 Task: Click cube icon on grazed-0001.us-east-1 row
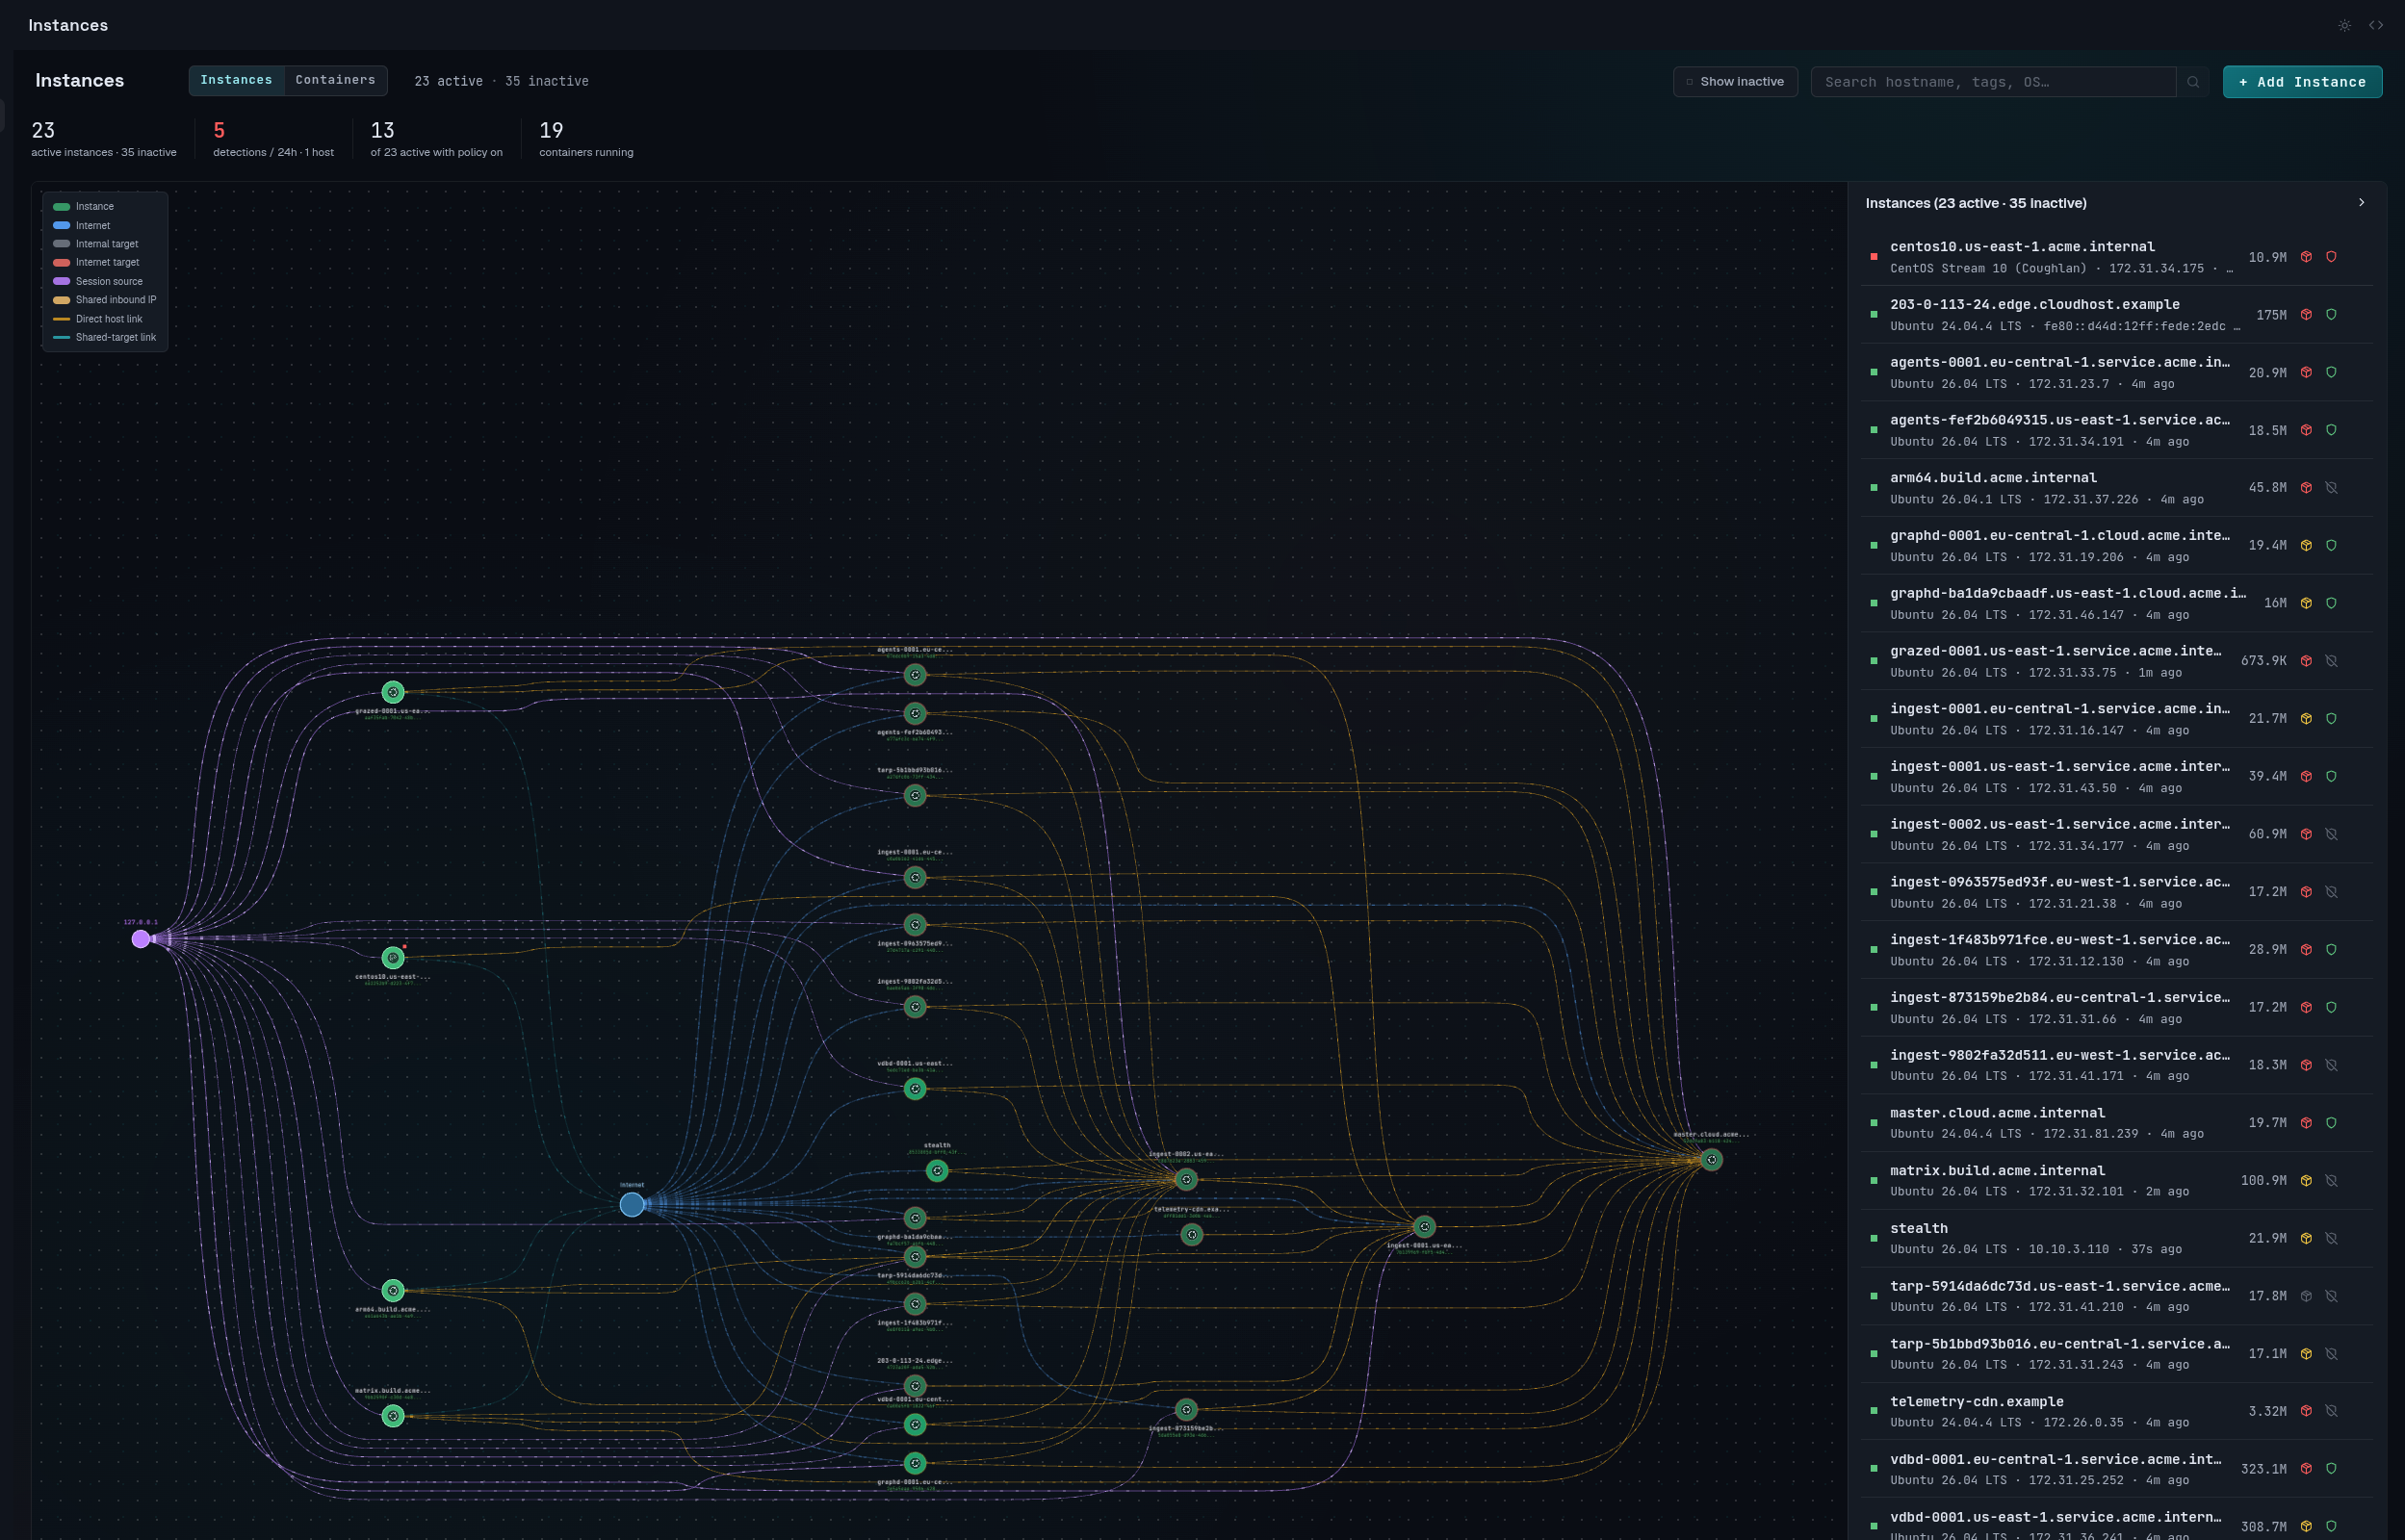point(2306,661)
